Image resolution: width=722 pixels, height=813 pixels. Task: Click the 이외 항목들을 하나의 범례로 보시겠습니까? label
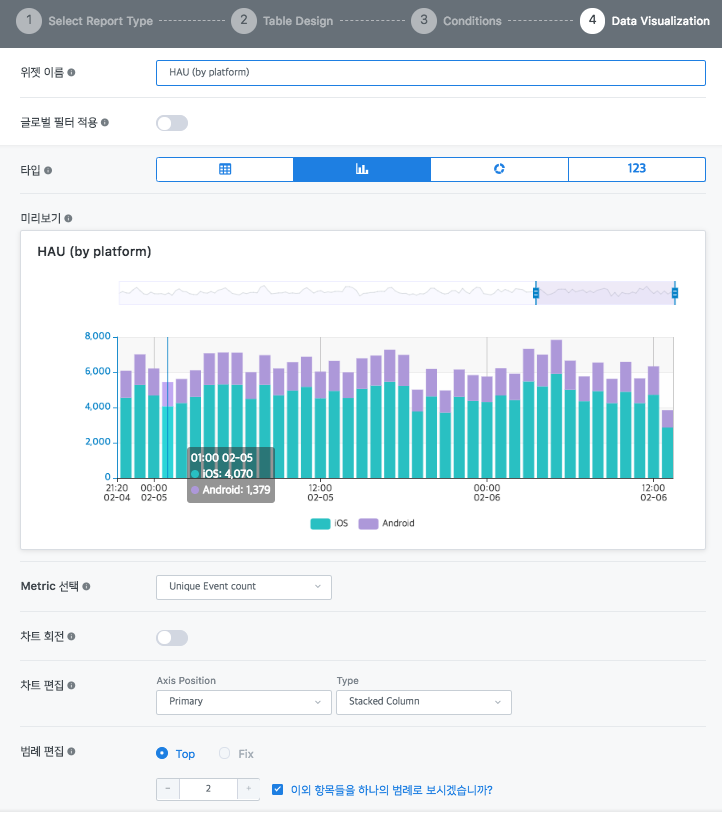pos(392,790)
